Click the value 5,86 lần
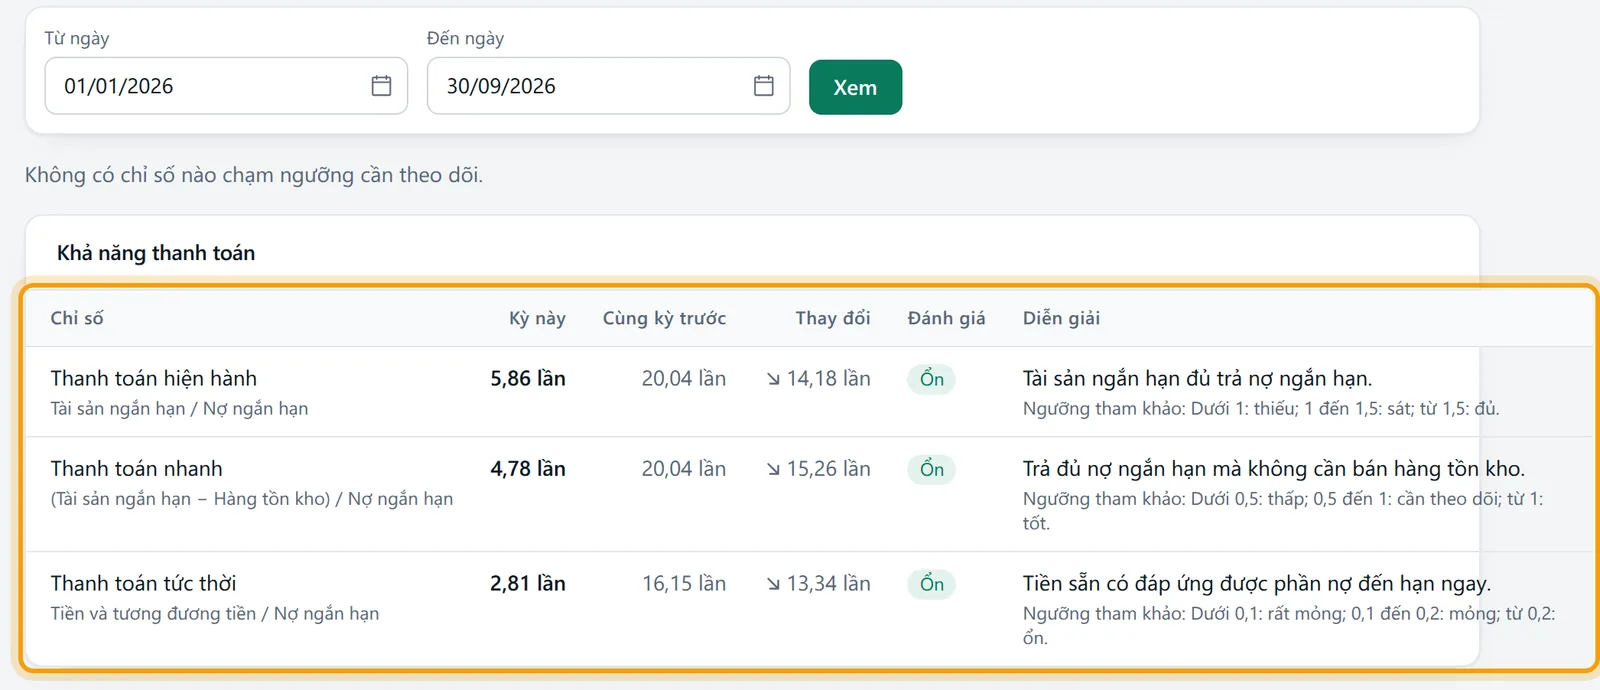1600x690 pixels. [x=528, y=378]
